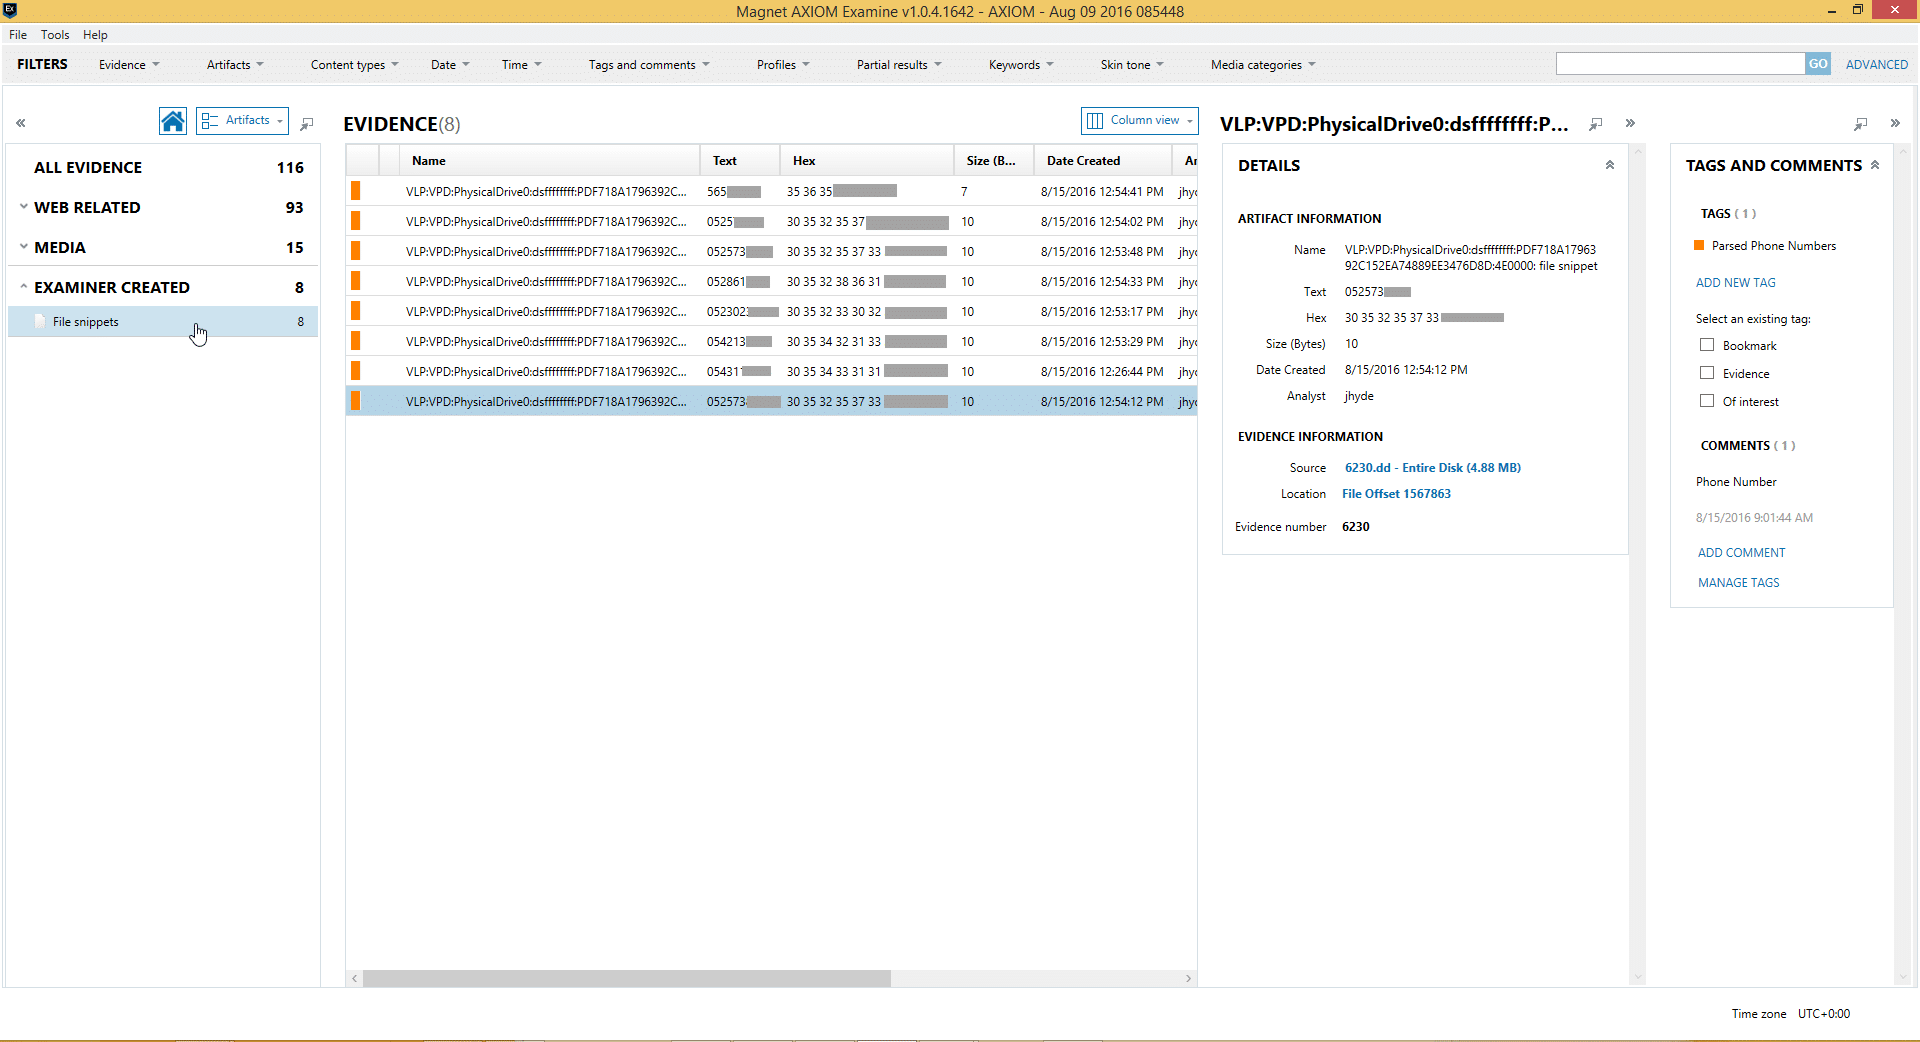This screenshot has width=1920, height=1042.
Task: Select the row created 8/15/2016 12:26:44 PM
Action: click(771, 371)
